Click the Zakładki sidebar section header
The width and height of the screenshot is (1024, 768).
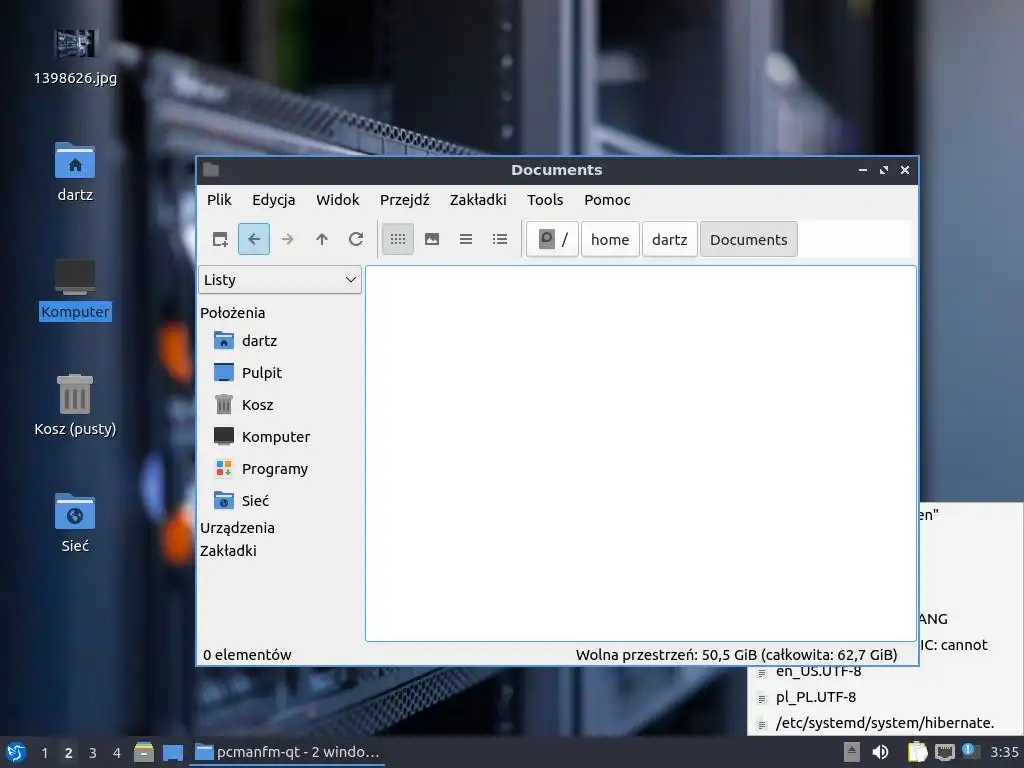(228, 551)
